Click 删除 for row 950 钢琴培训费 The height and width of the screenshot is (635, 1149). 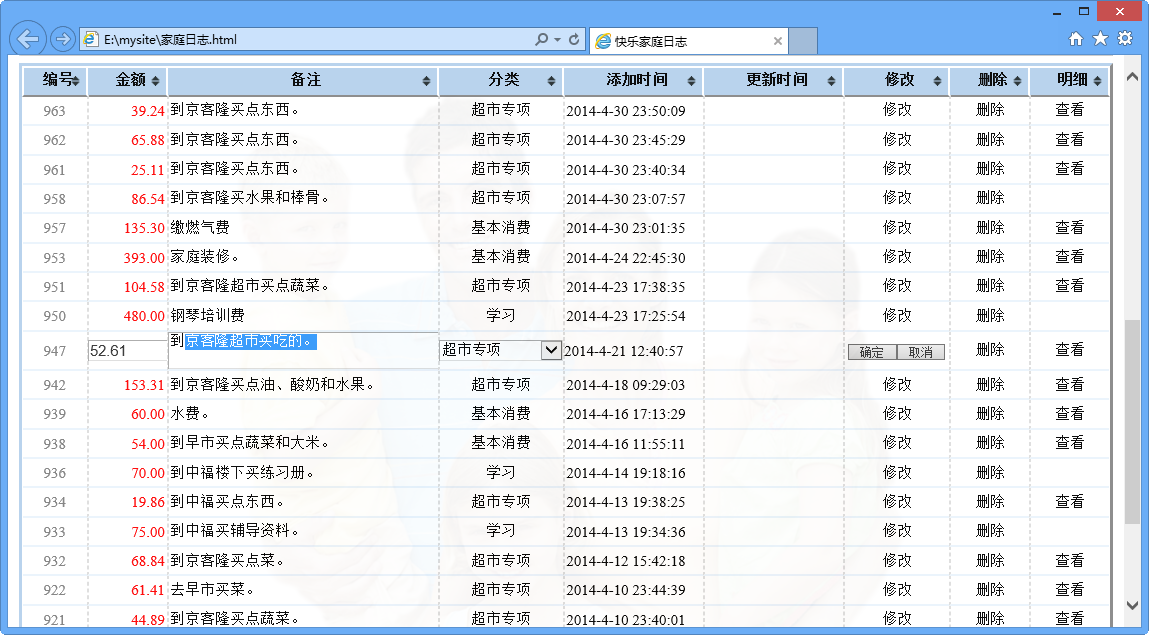click(x=990, y=316)
